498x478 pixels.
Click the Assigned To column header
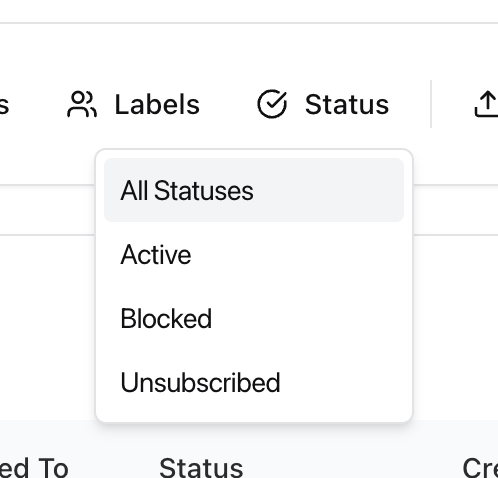(34, 468)
